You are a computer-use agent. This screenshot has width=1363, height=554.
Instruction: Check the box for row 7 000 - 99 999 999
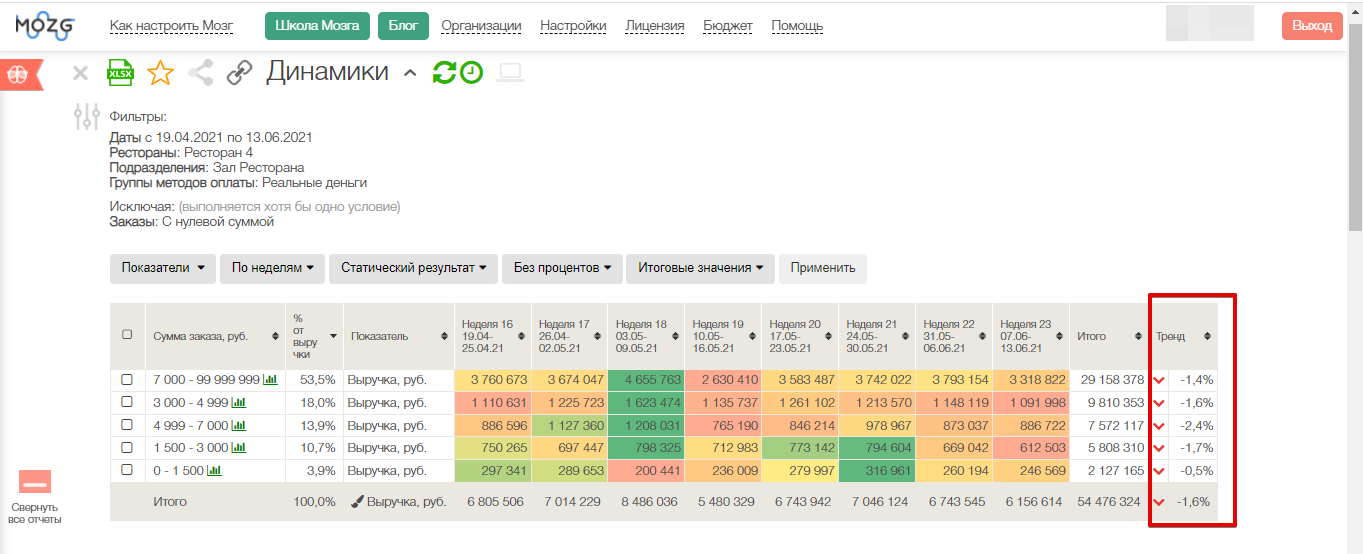point(127,380)
